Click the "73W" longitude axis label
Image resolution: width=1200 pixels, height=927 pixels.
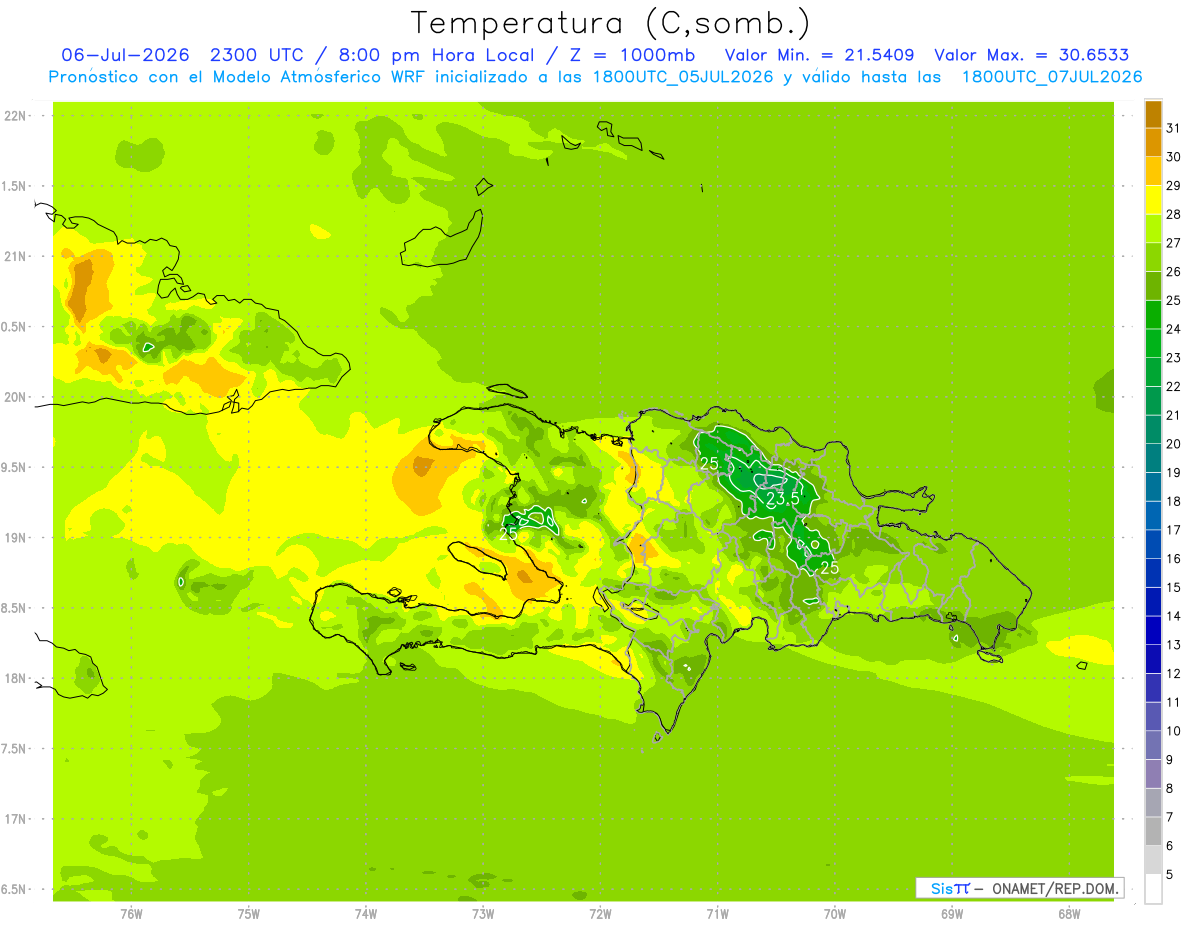coord(483,913)
